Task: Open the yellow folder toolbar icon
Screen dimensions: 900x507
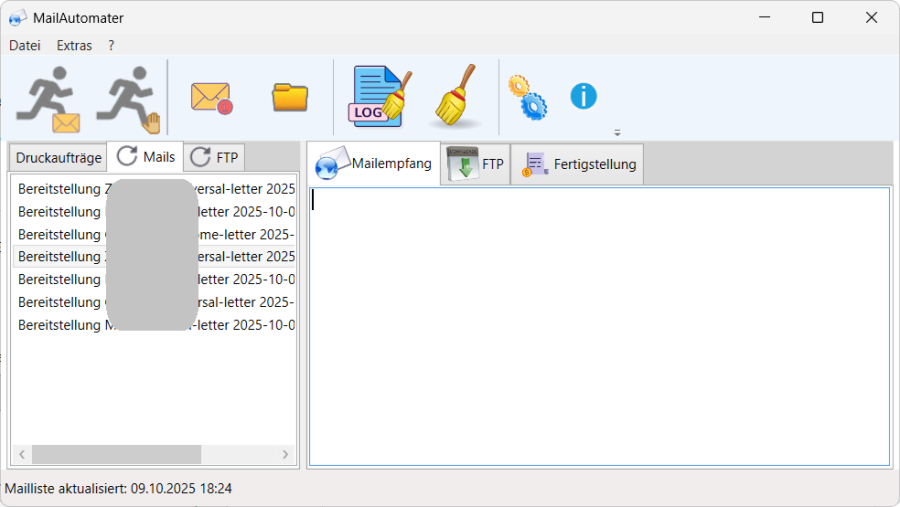Action: point(290,97)
